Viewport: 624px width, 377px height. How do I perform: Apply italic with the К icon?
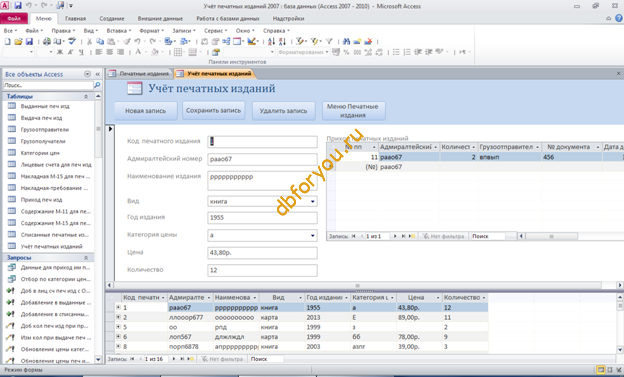click(70, 52)
